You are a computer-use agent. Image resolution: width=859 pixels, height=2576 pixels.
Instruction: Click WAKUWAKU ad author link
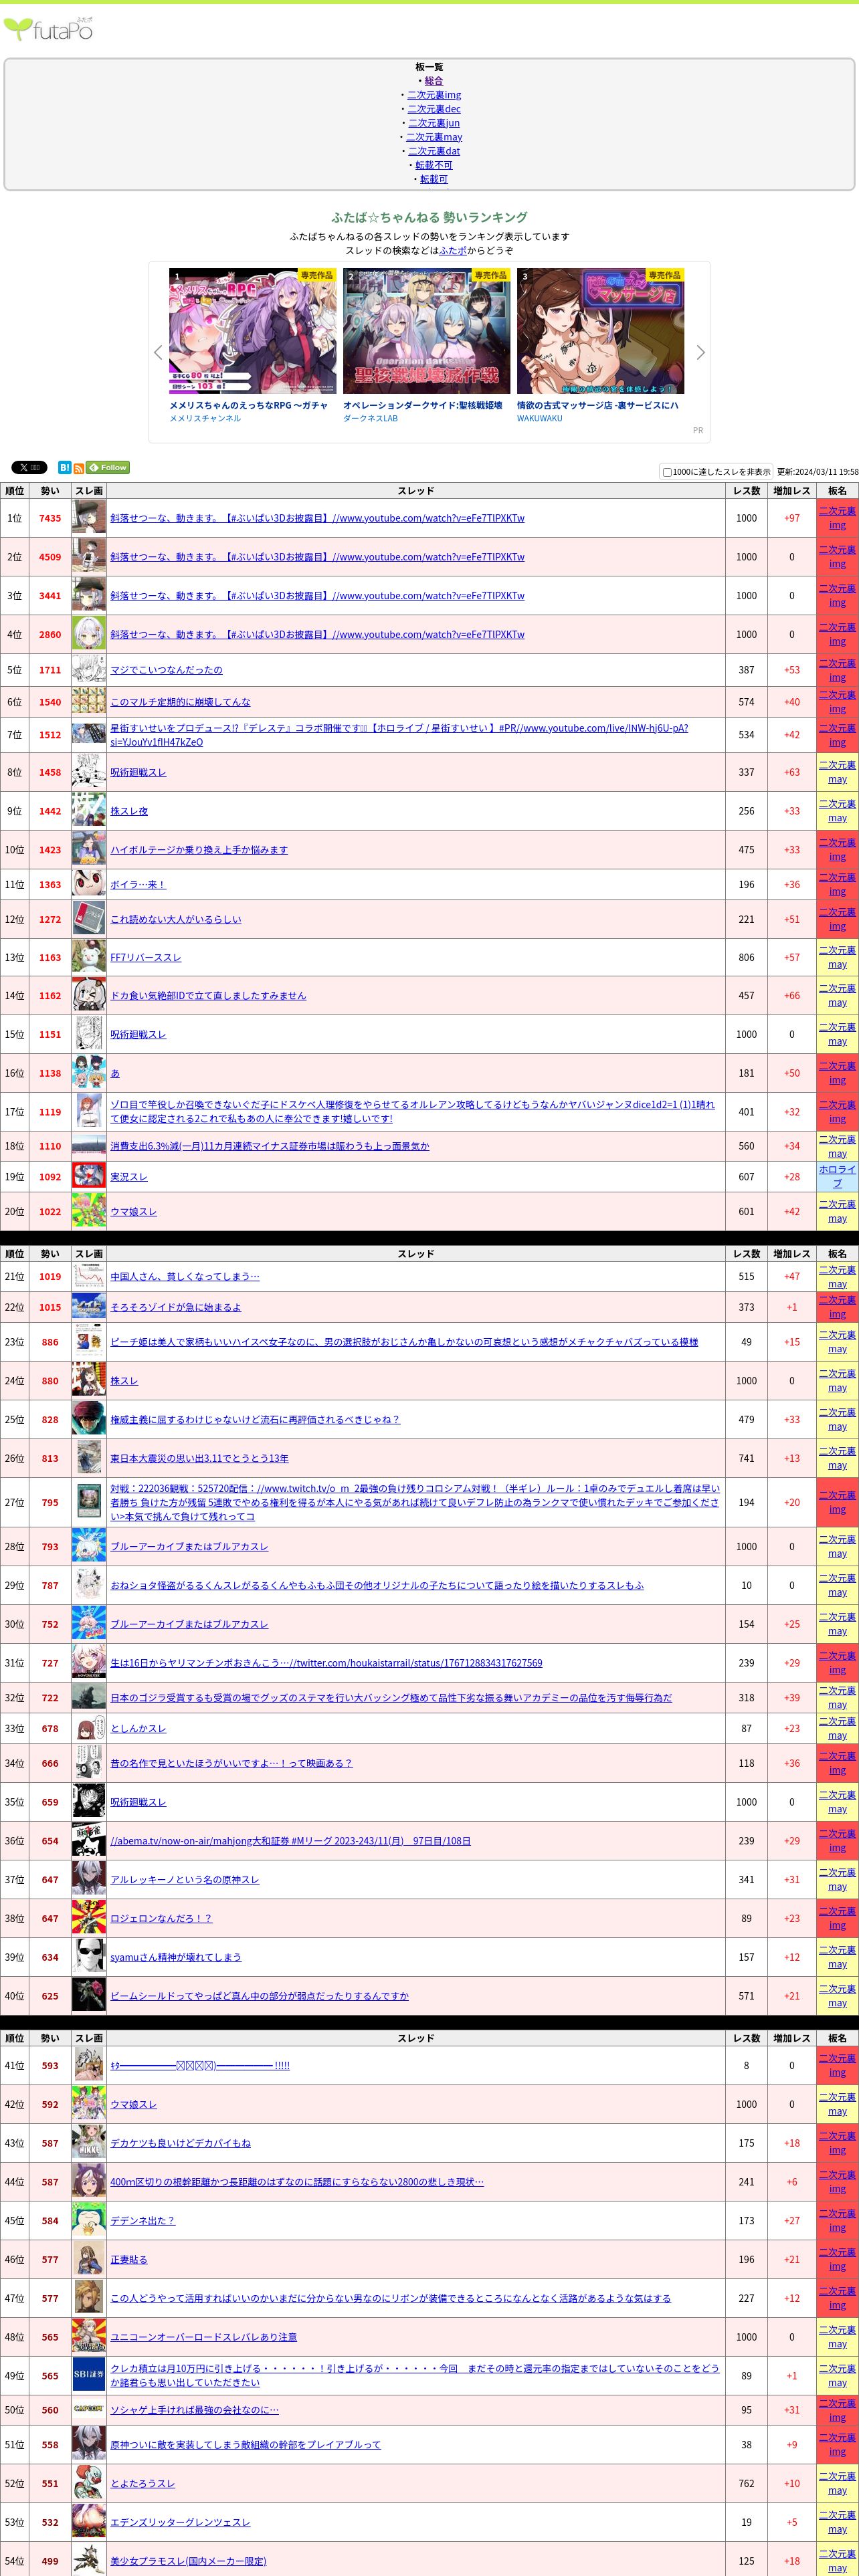540,418
